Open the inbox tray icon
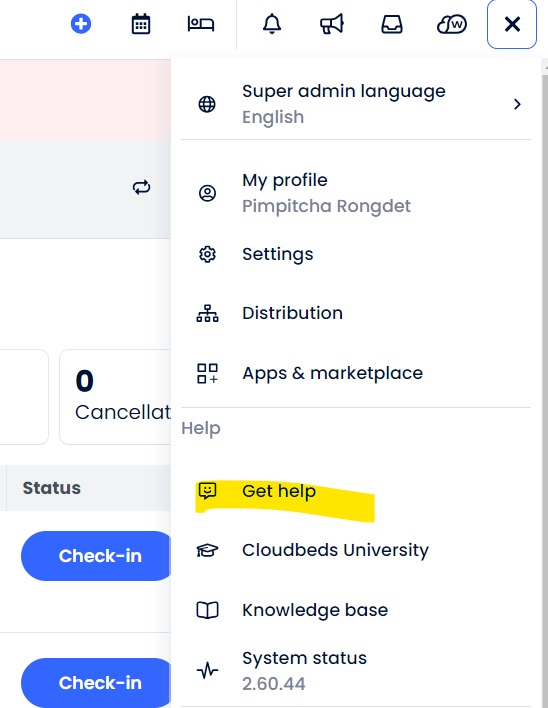Image resolution: width=548 pixels, height=708 pixels. click(x=392, y=24)
